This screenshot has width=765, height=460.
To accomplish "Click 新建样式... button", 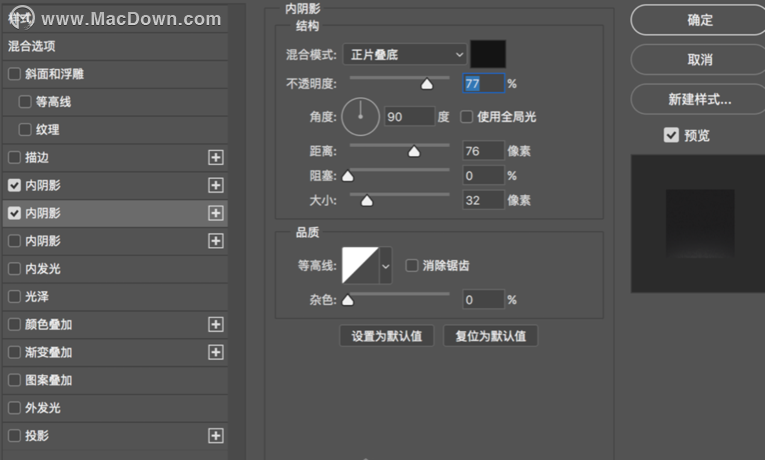I will click(x=699, y=99).
